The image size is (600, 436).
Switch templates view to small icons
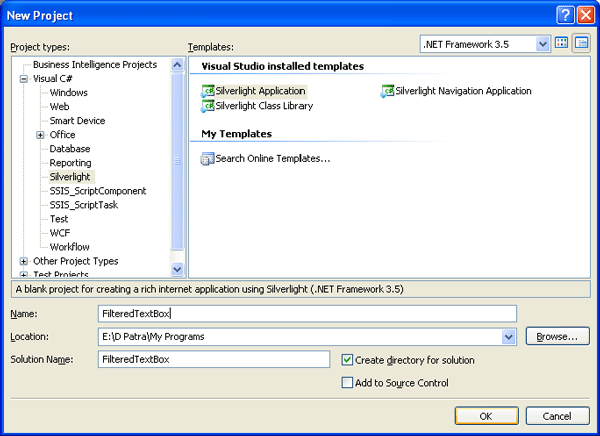[x=581, y=43]
